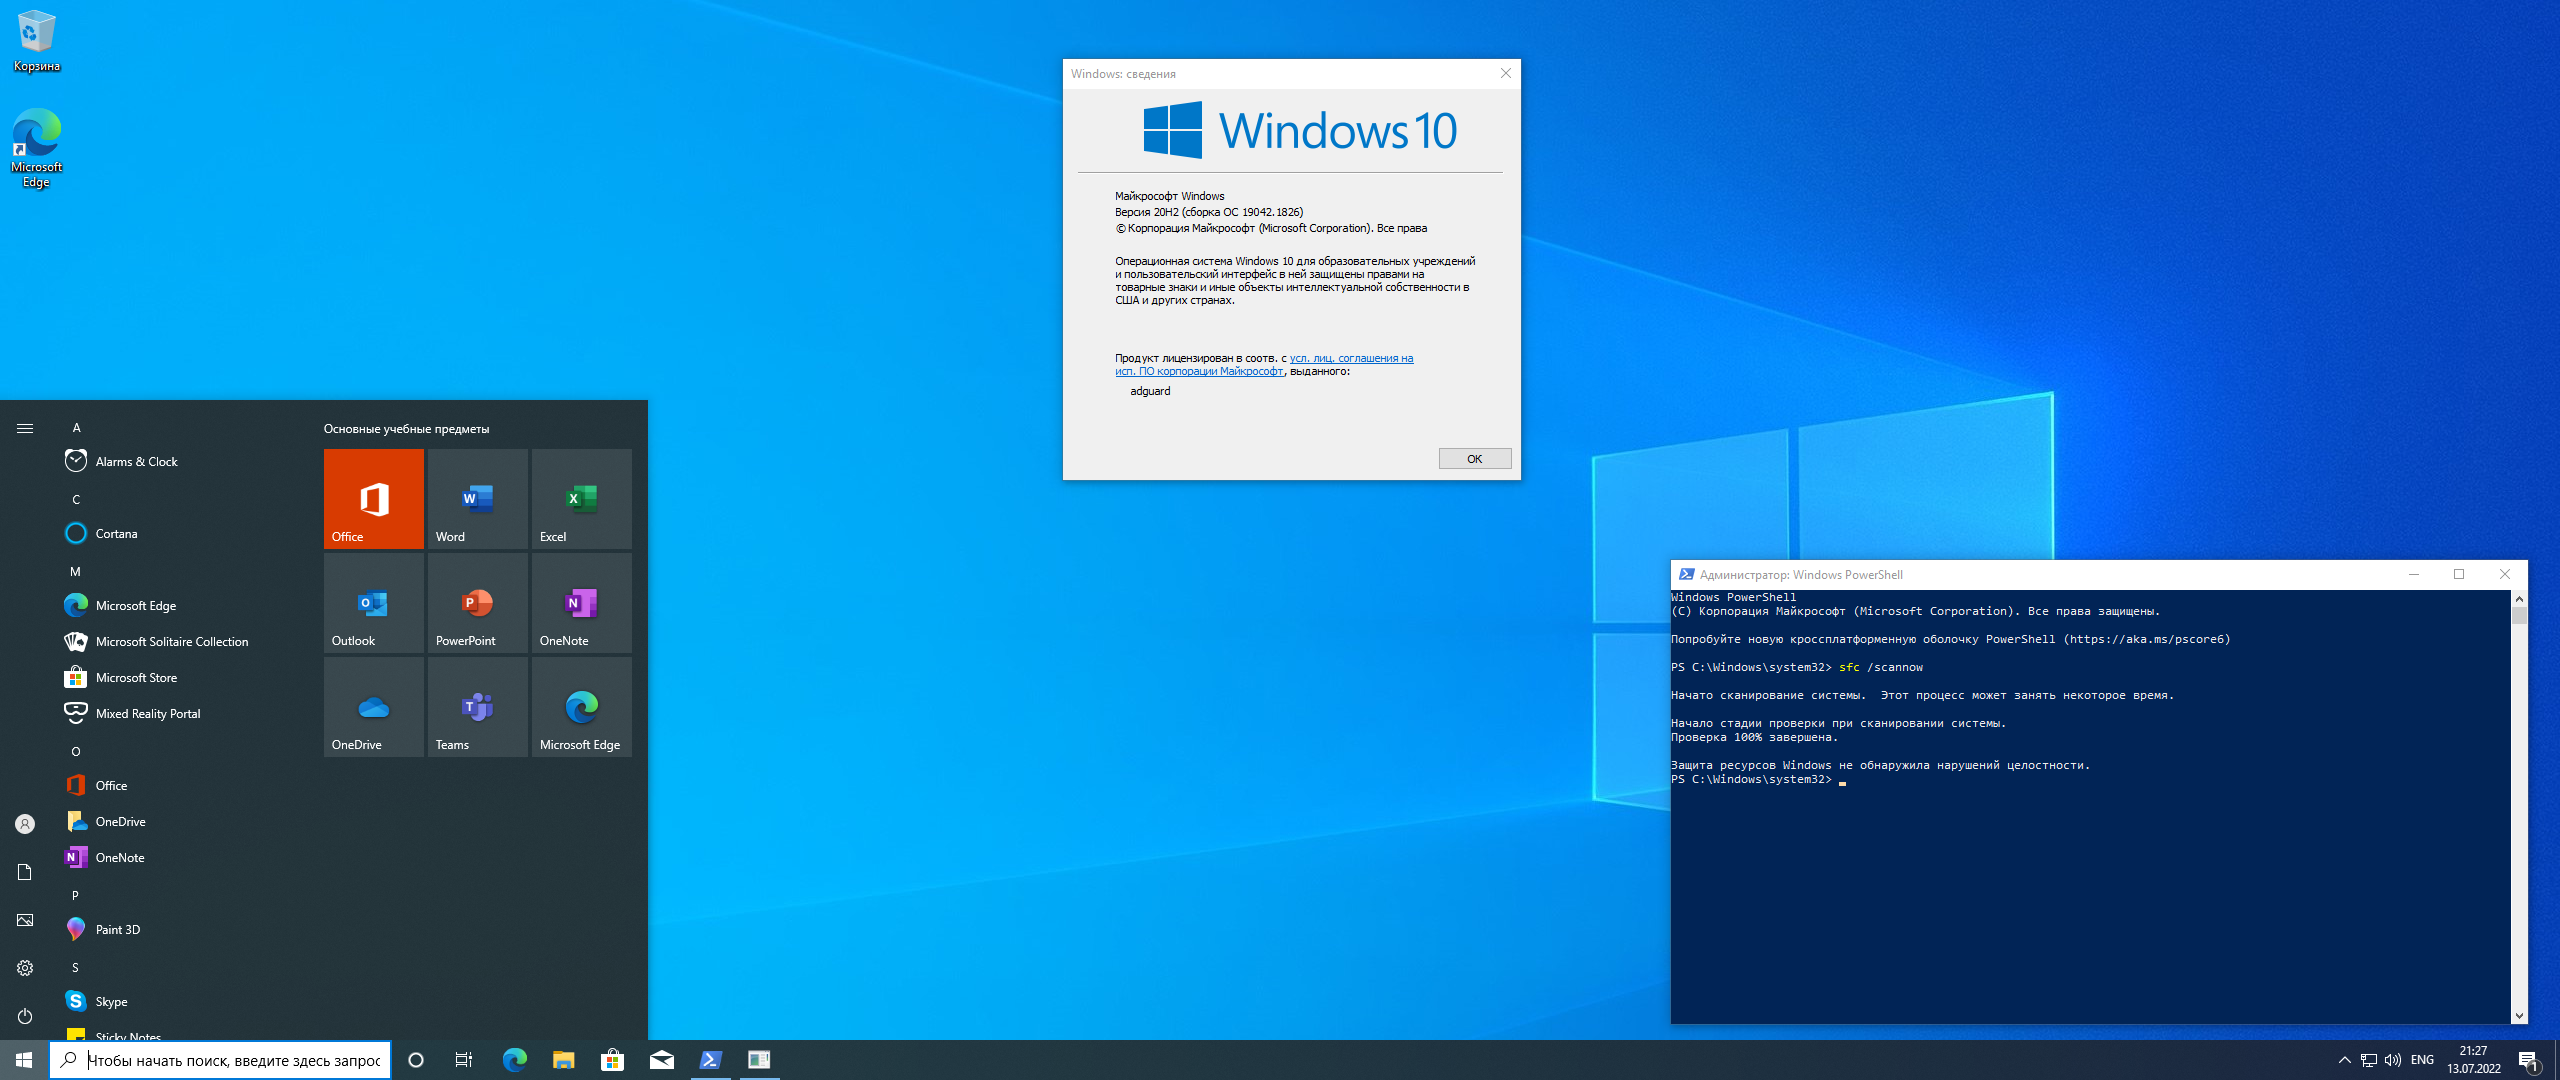
Task: Select the Корзина desktop icon
Action: (37, 41)
